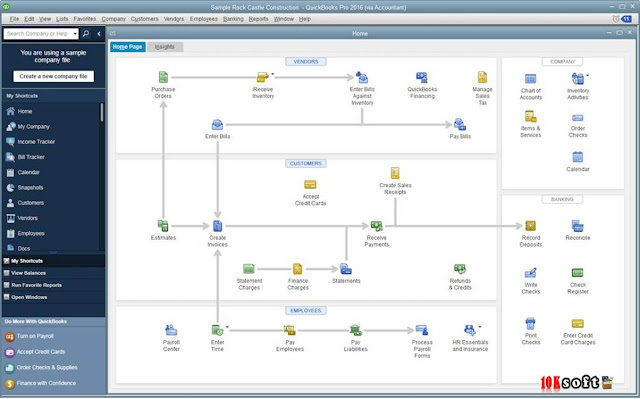Expand Enter Time dropdown arrow
Image resolution: width=640 pixels, height=399 pixels.
point(227,327)
